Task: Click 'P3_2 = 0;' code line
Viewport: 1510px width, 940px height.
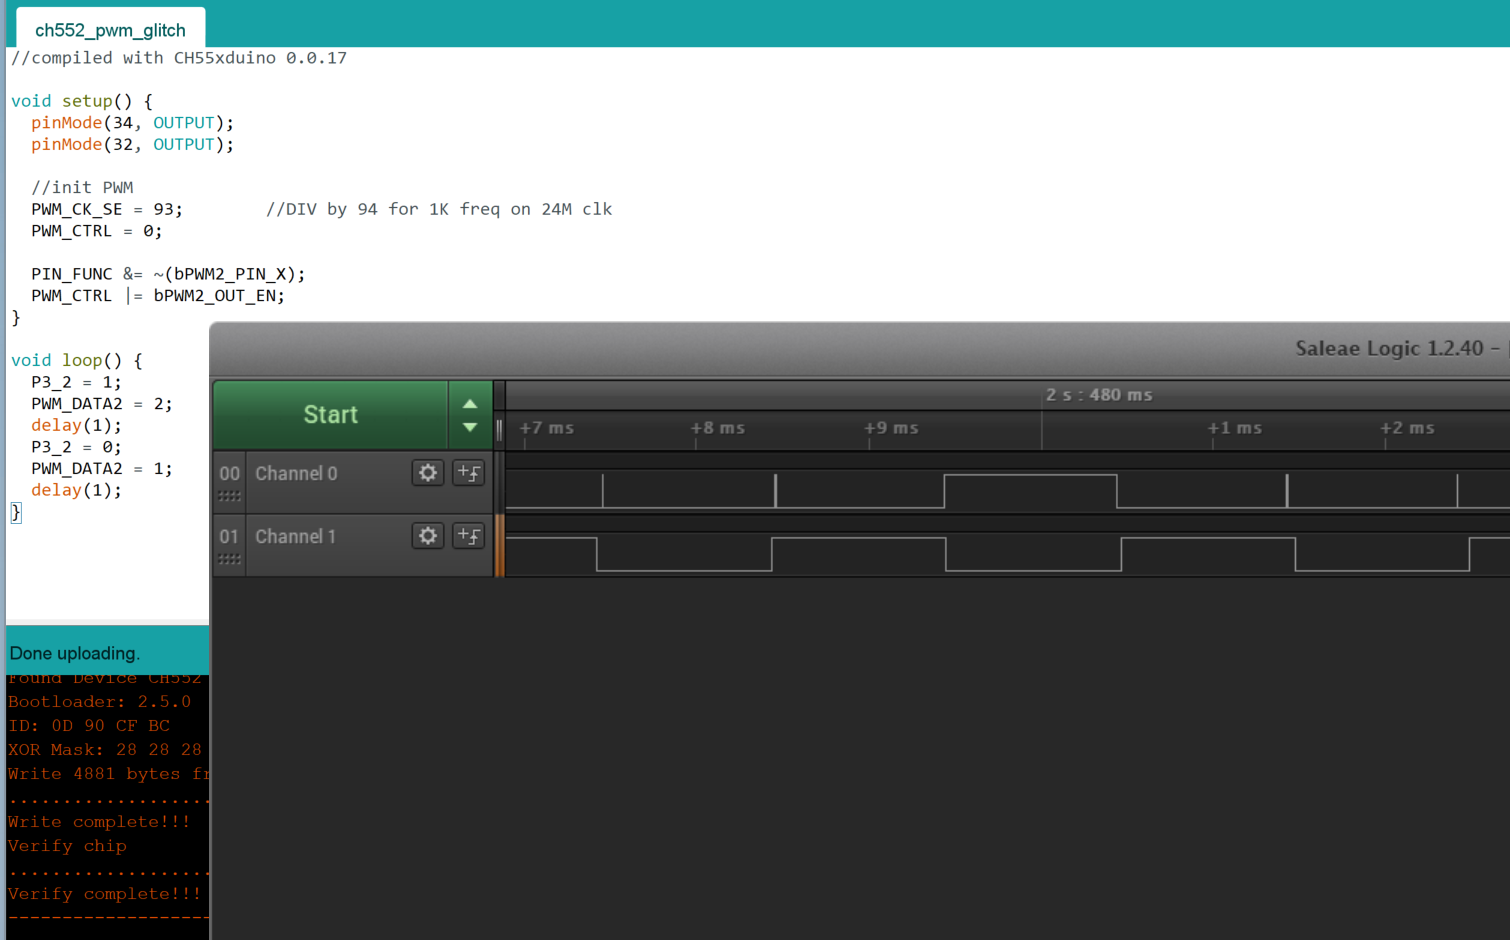Action: pos(76,447)
